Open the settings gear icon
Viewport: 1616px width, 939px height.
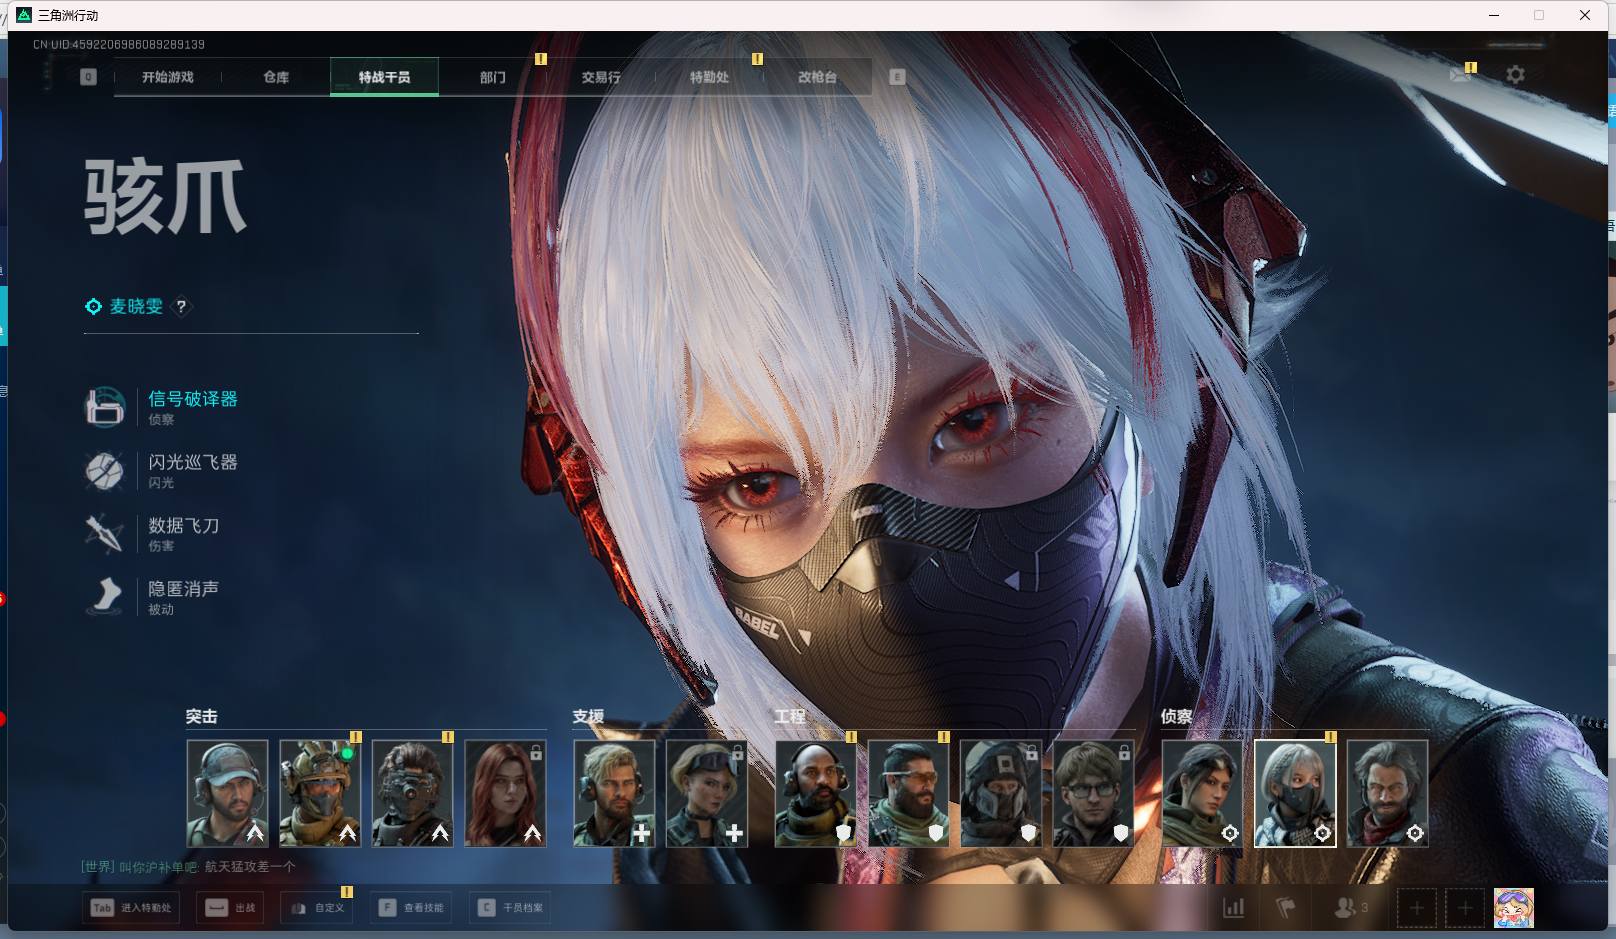(x=1516, y=75)
